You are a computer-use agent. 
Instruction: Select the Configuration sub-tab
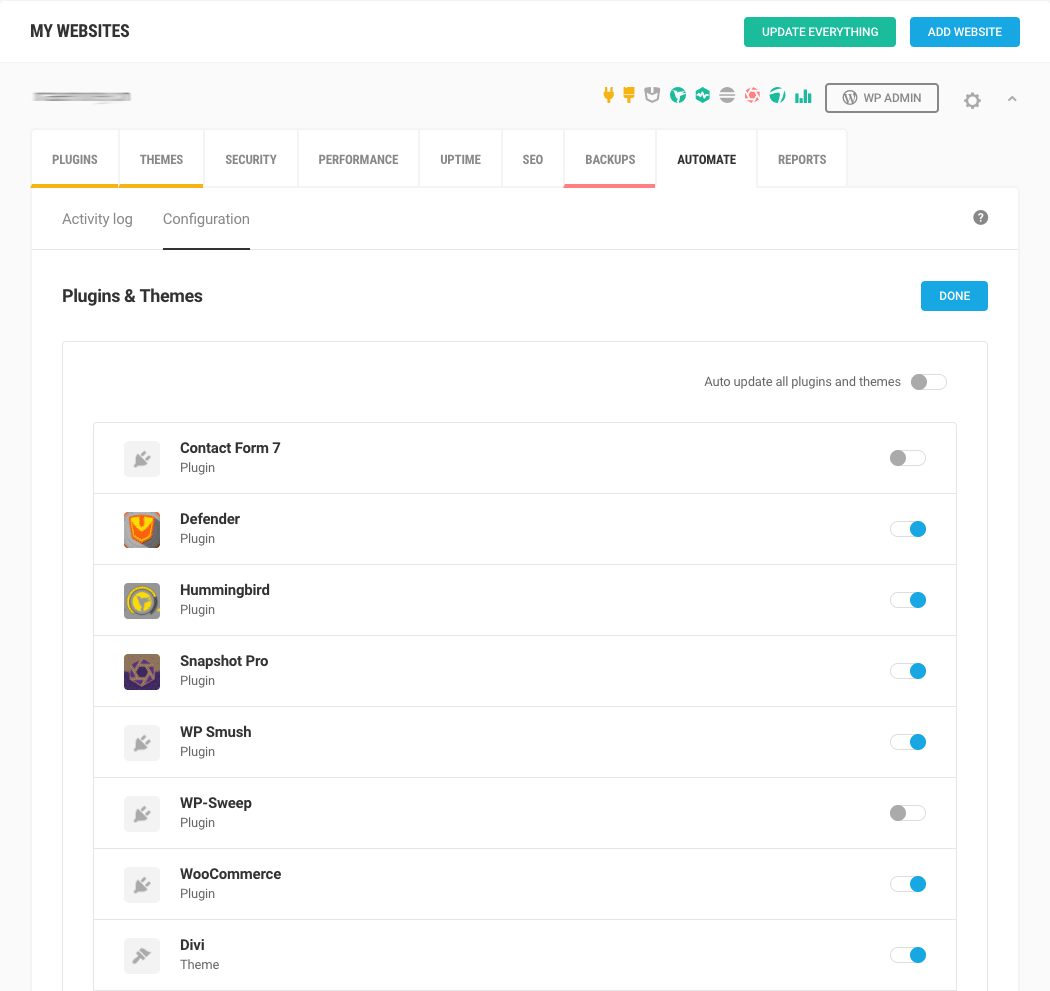206,219
